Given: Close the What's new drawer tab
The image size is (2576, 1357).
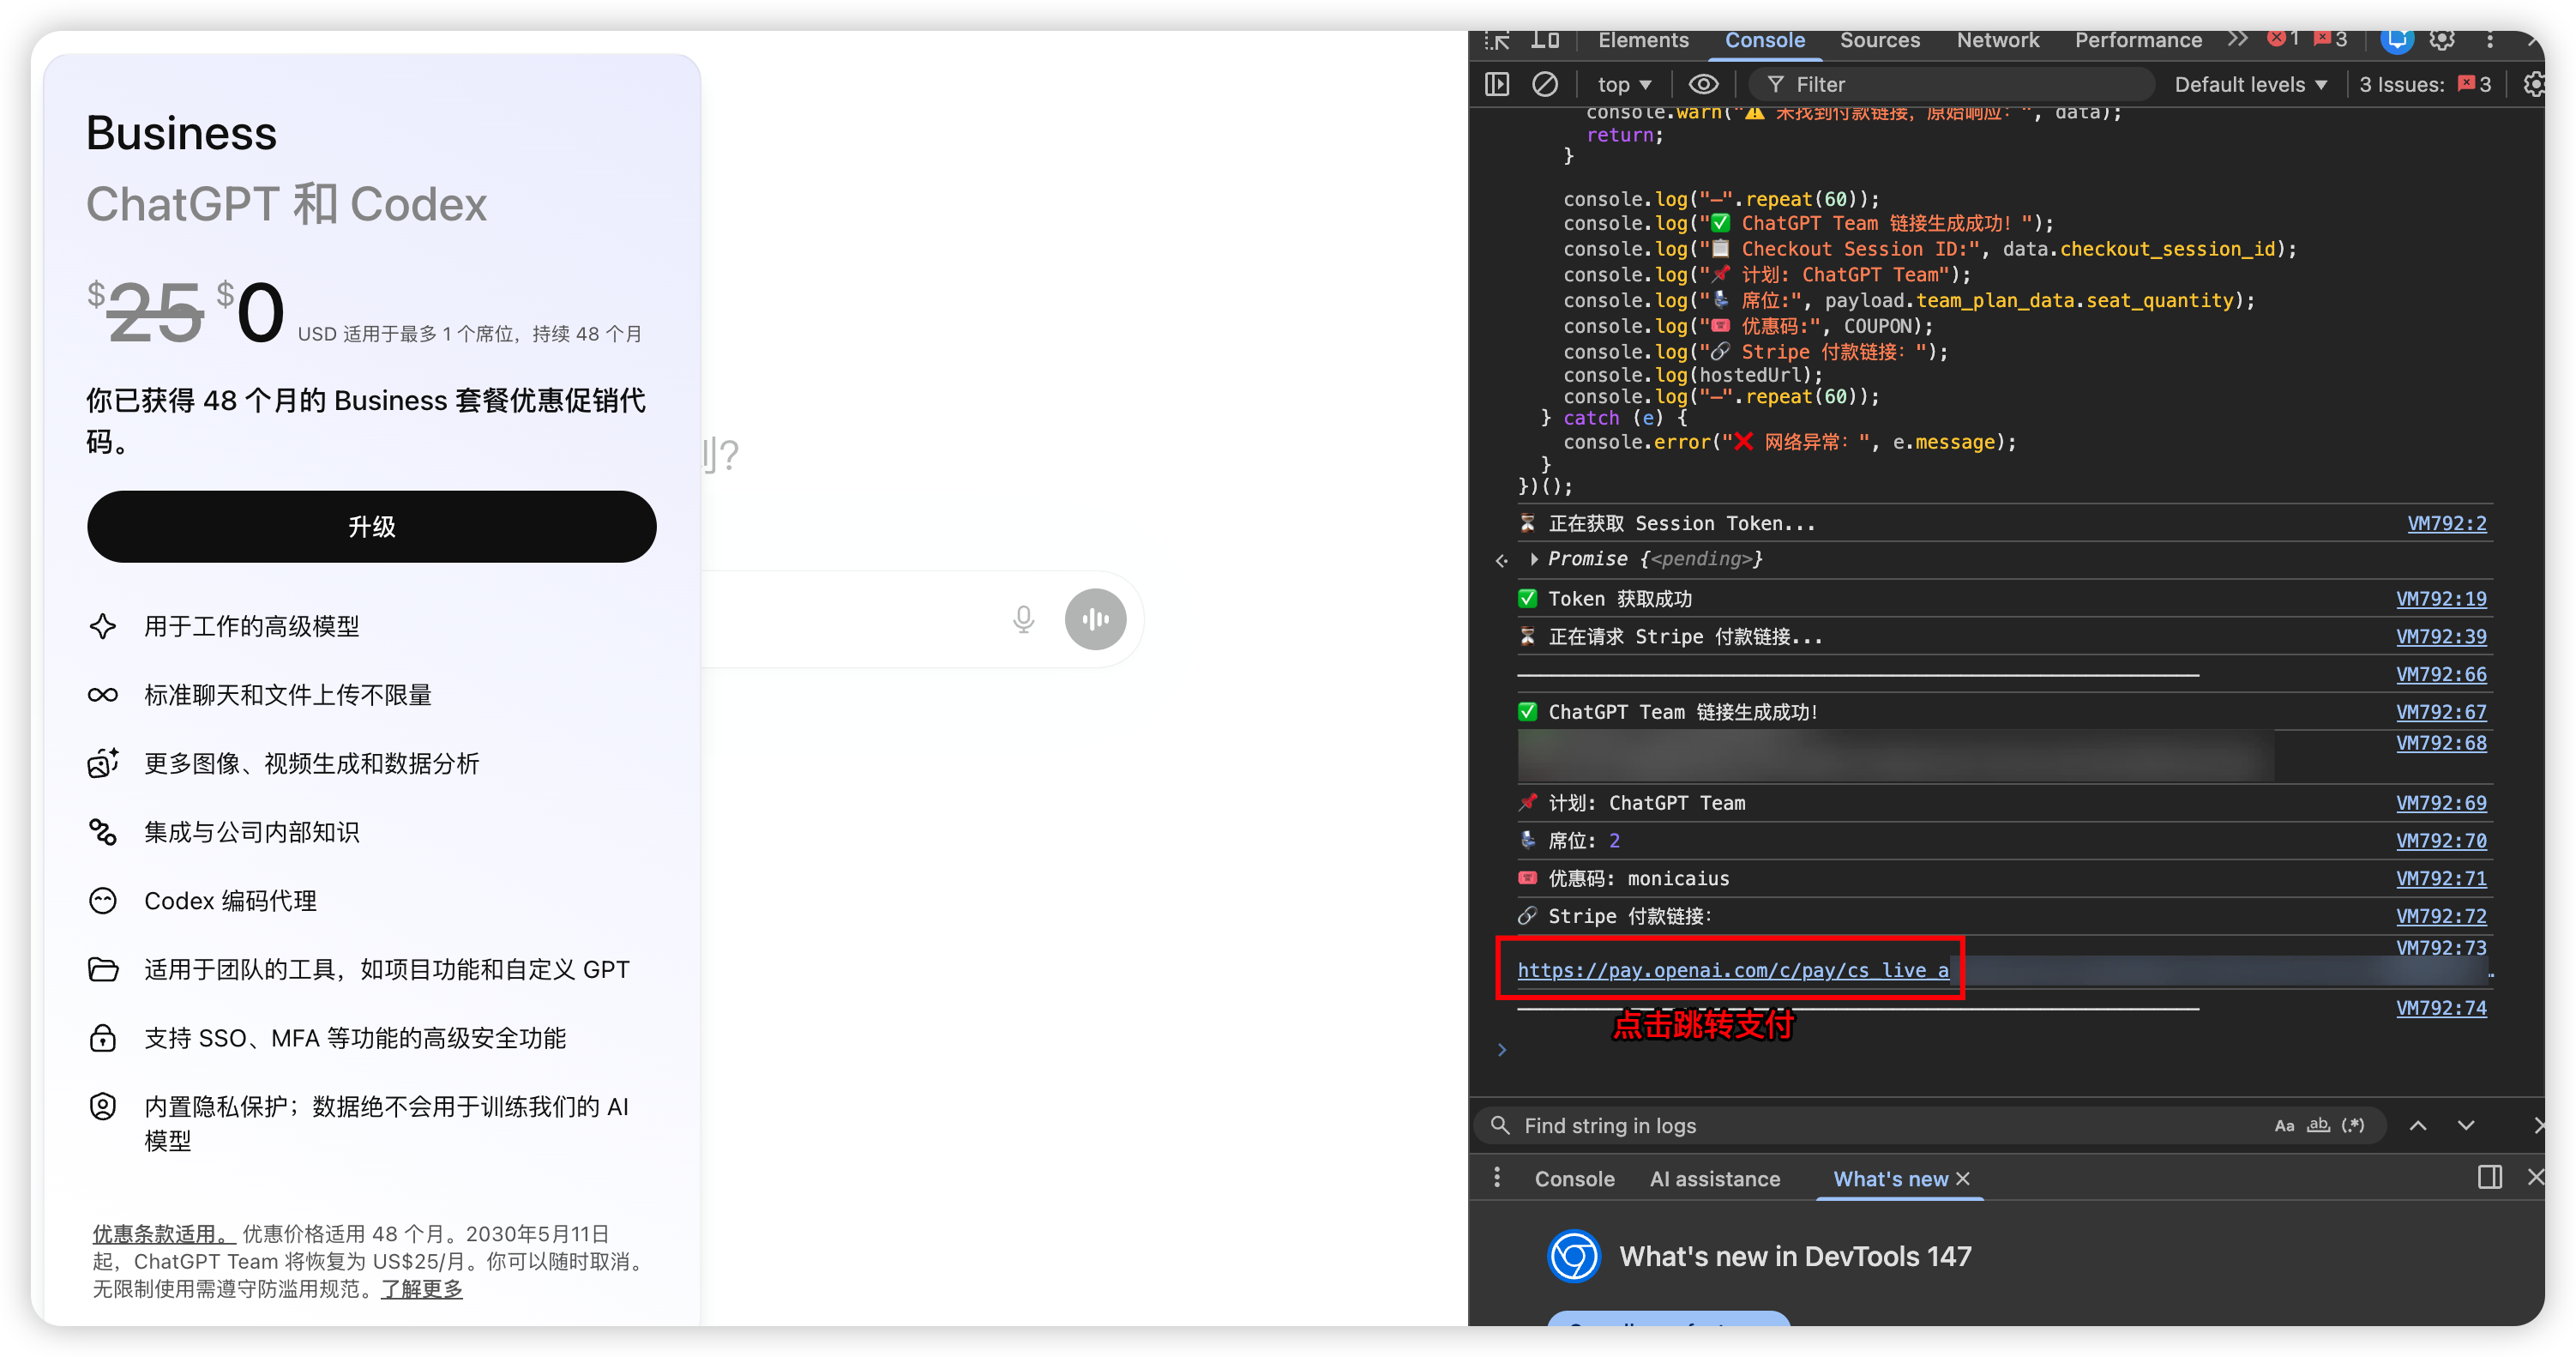Looking at the screenshot, I should tap(1963, 1179).
